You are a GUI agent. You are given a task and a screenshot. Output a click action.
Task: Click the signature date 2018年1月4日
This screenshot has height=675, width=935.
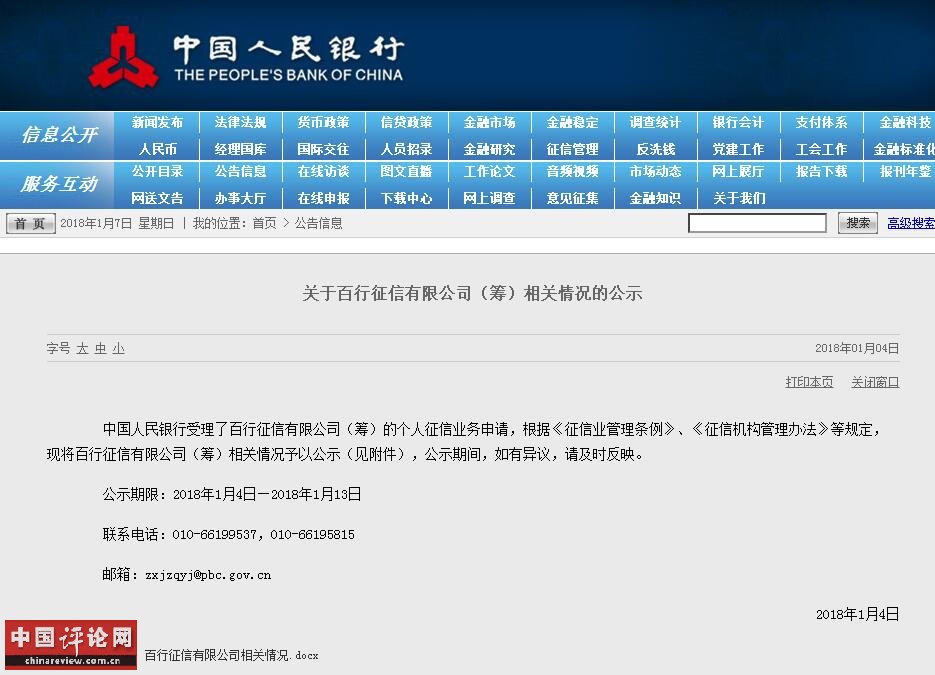(x=857, y=614)
